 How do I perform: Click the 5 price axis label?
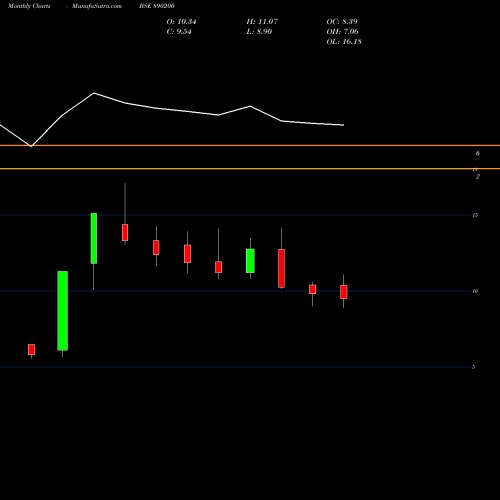point(474,367)
